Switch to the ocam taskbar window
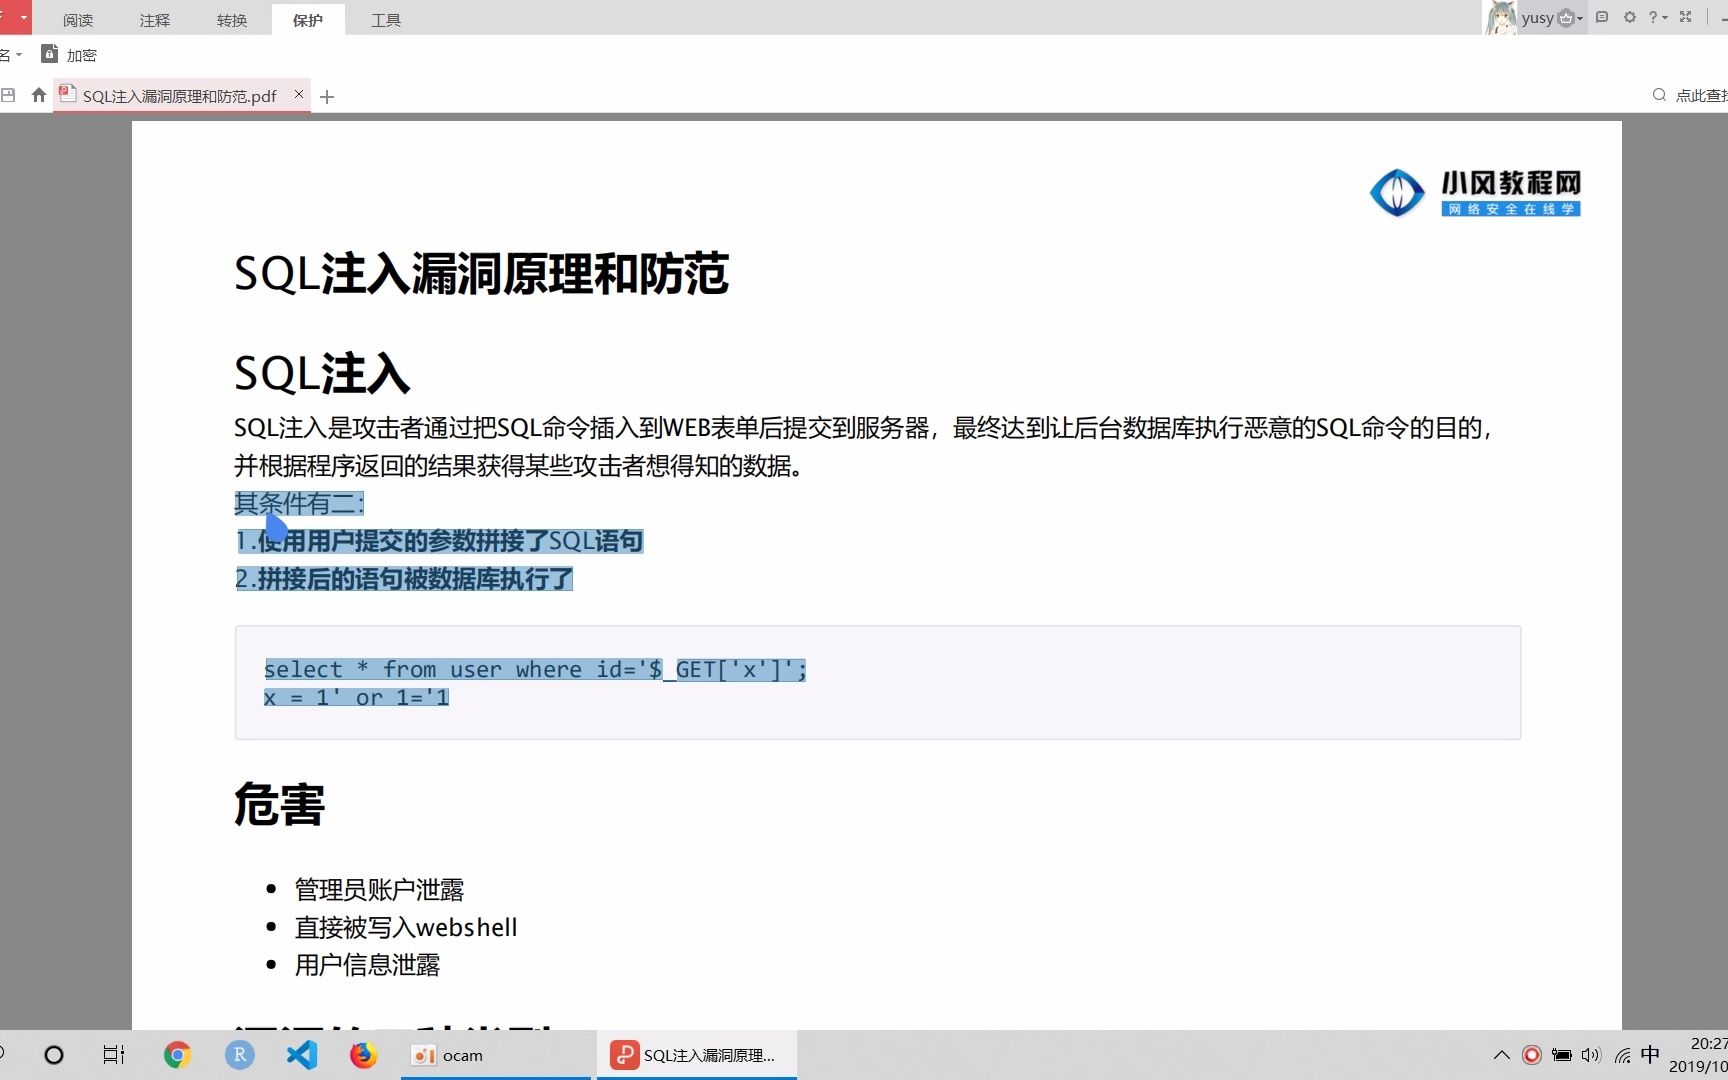This screenshot has height=1080, width=1728. pyautogui.click(x=496, y=1055)
